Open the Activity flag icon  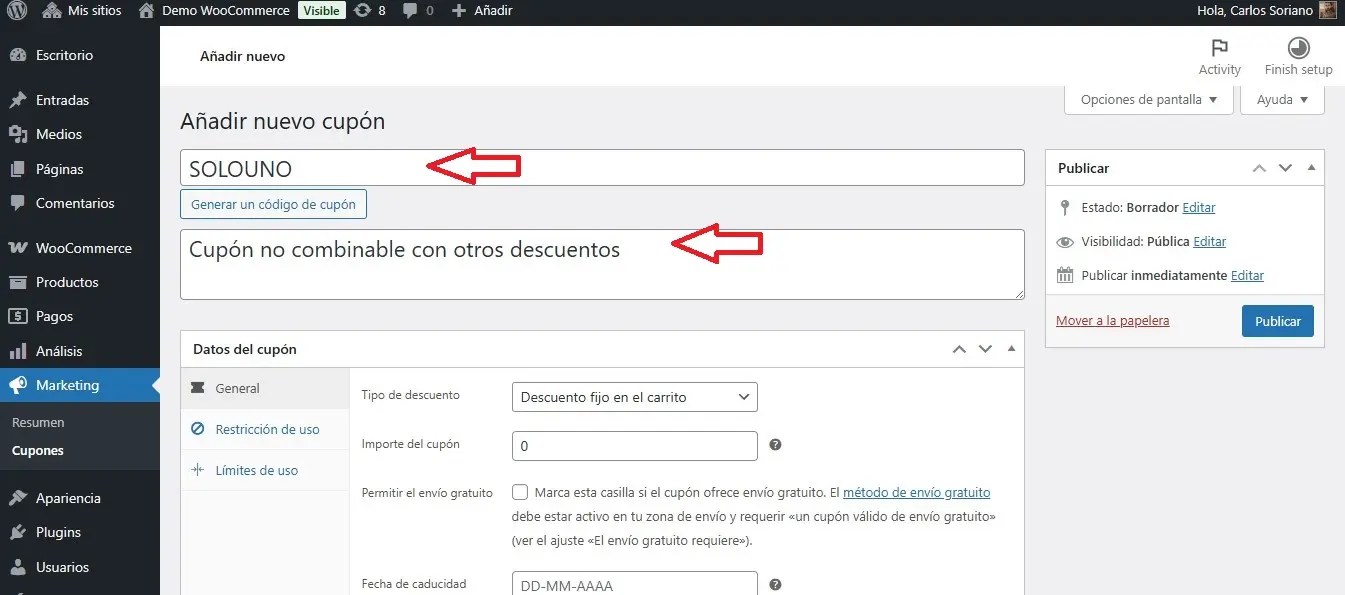[x=1219, y=48]
